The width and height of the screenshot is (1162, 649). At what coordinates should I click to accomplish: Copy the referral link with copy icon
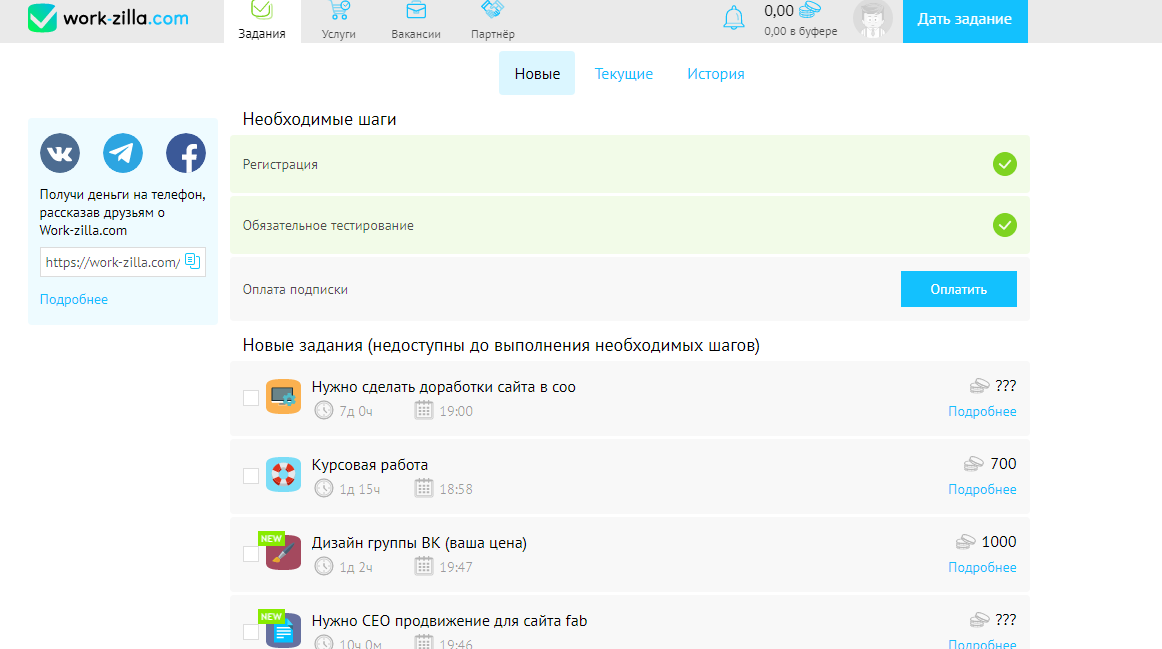click(193, 261)
